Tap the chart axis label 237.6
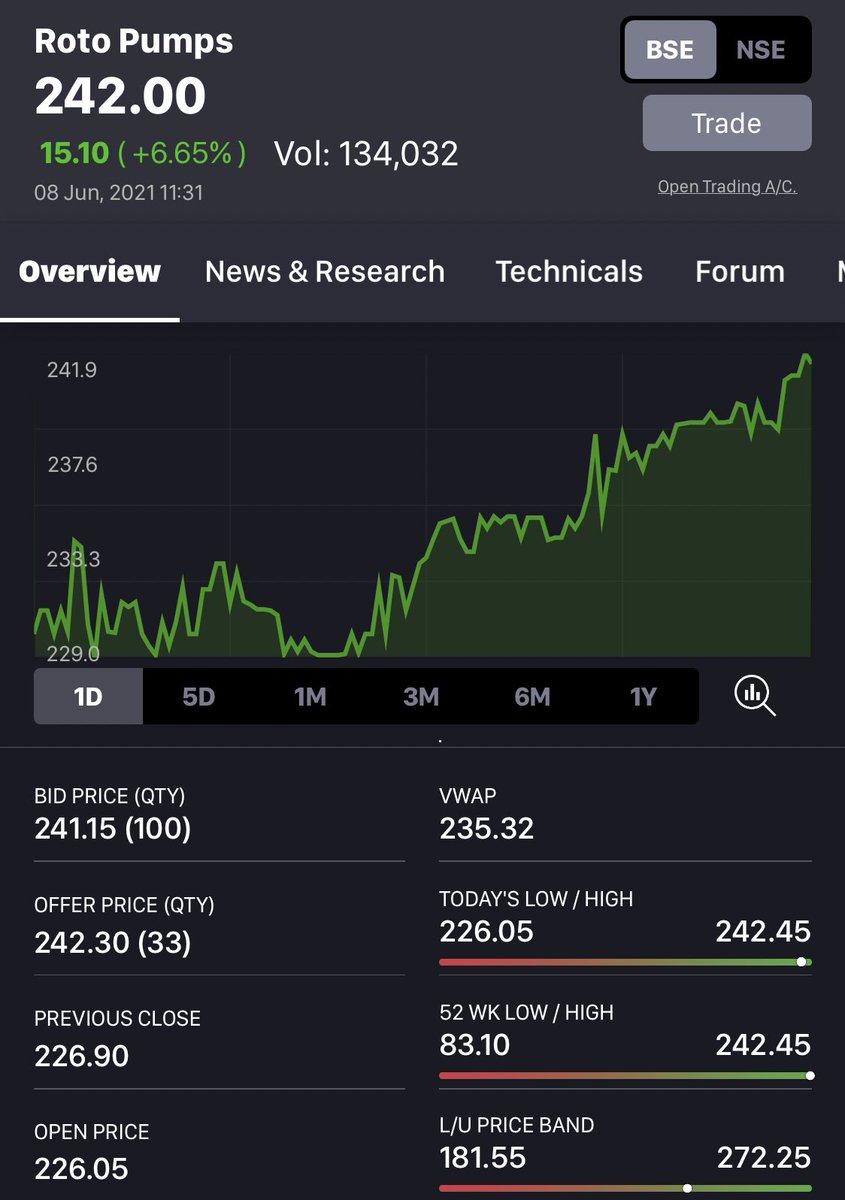 (72, 464)
